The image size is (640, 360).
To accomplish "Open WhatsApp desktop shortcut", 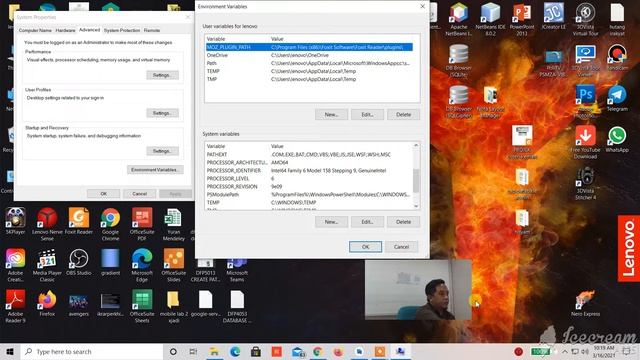I will click(617, 139).
